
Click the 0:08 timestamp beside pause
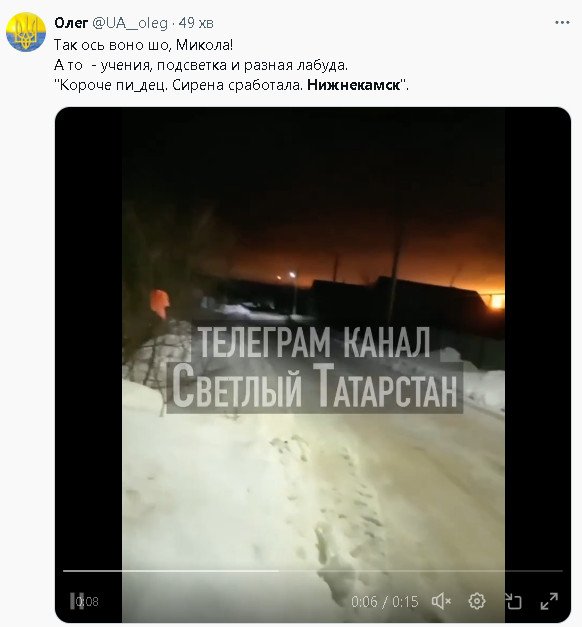tap(88, 601)
